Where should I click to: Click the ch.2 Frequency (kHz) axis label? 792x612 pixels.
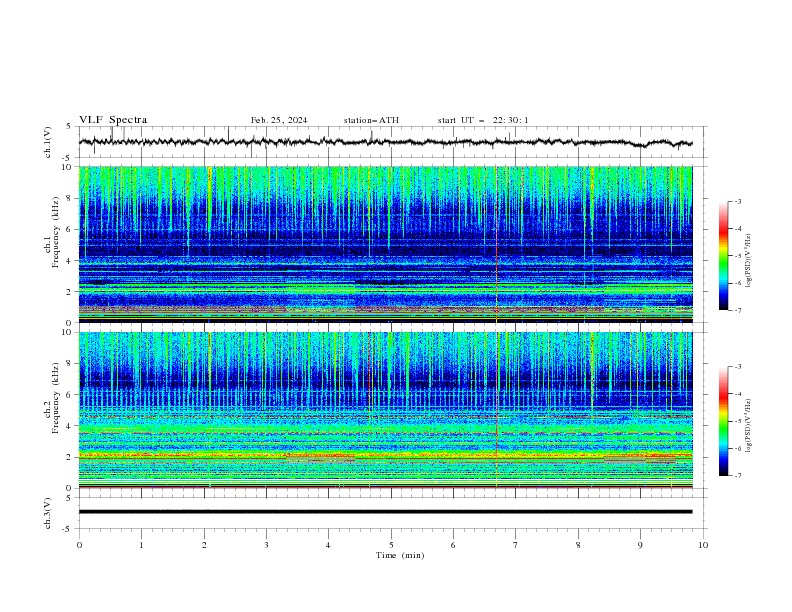[x=52, y=398]
